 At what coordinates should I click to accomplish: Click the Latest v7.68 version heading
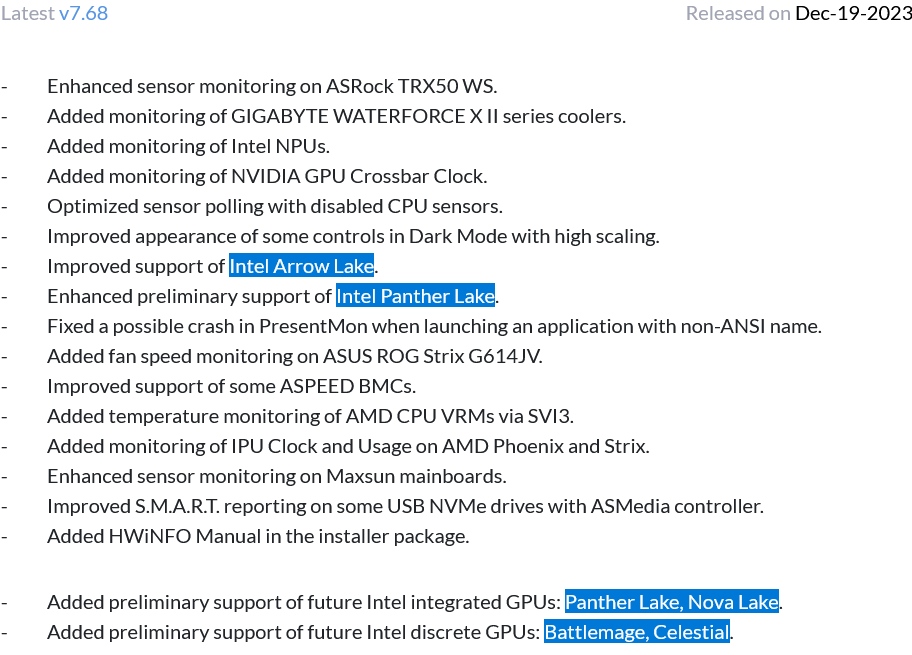pos(54,13)
